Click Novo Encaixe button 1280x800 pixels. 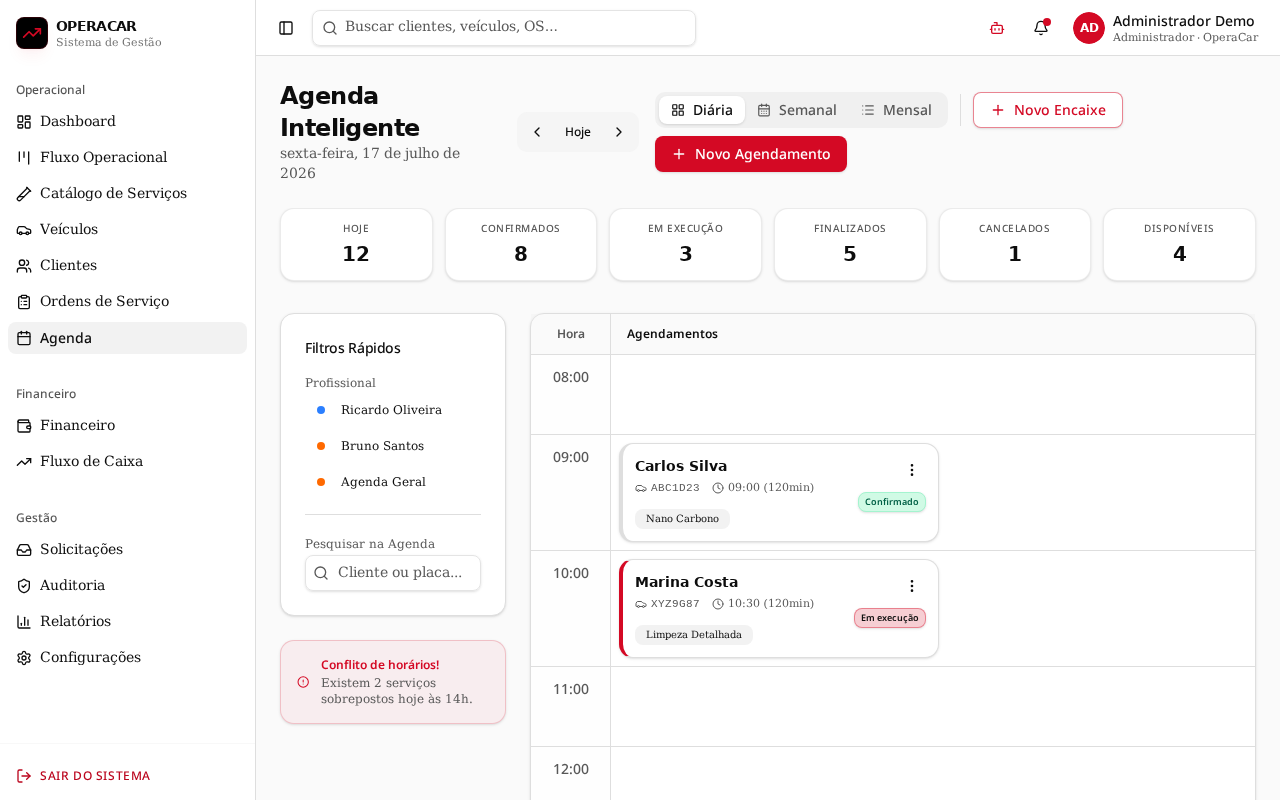[x=1048, y=110]
